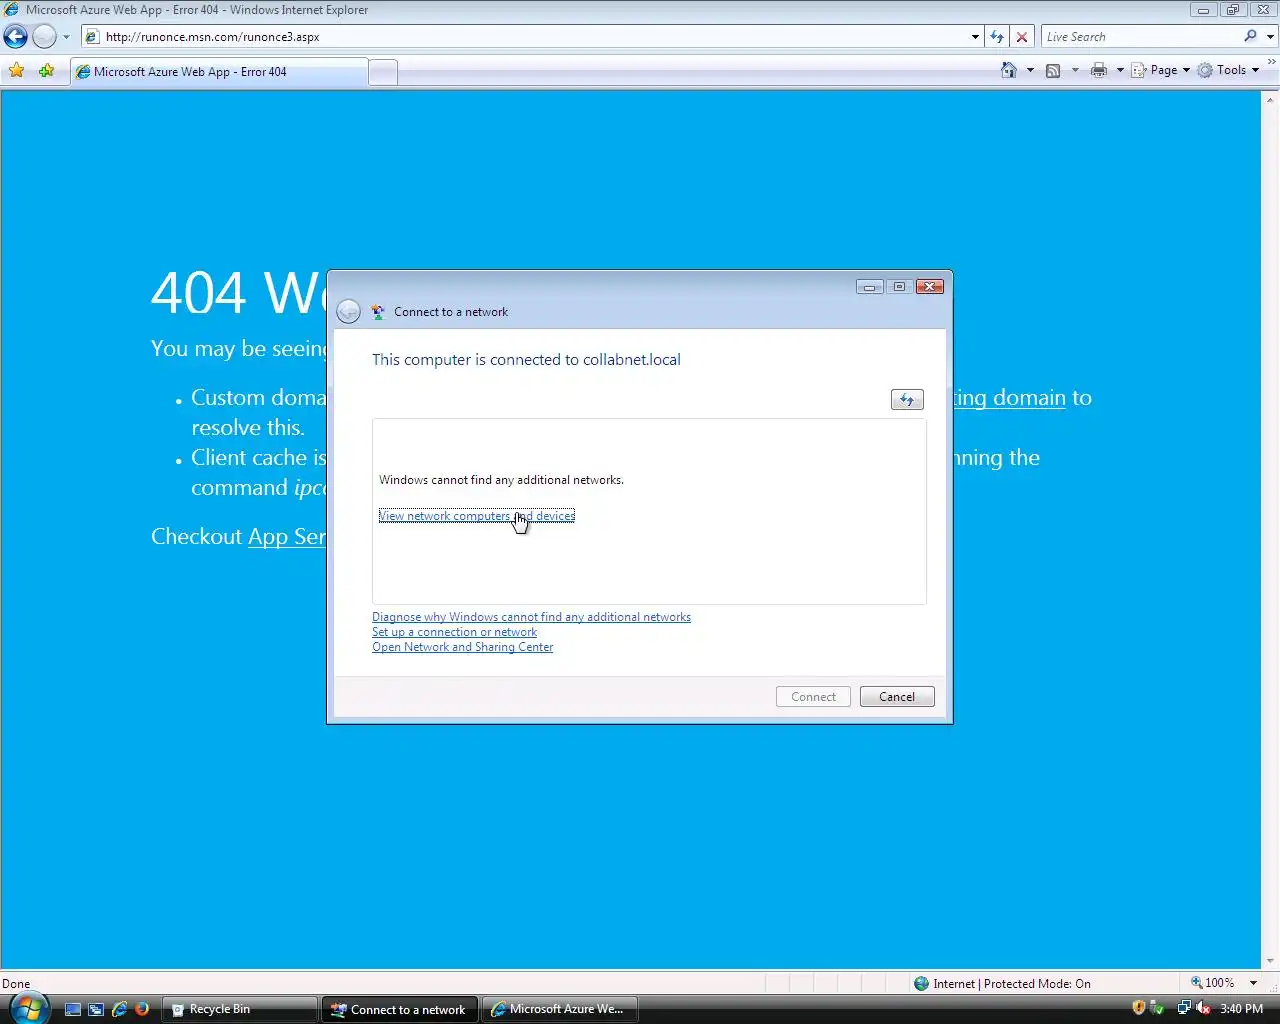1280x1024 pixels.
Task: Expand the Print options dropdown arrow
Action: [1120, 70]
